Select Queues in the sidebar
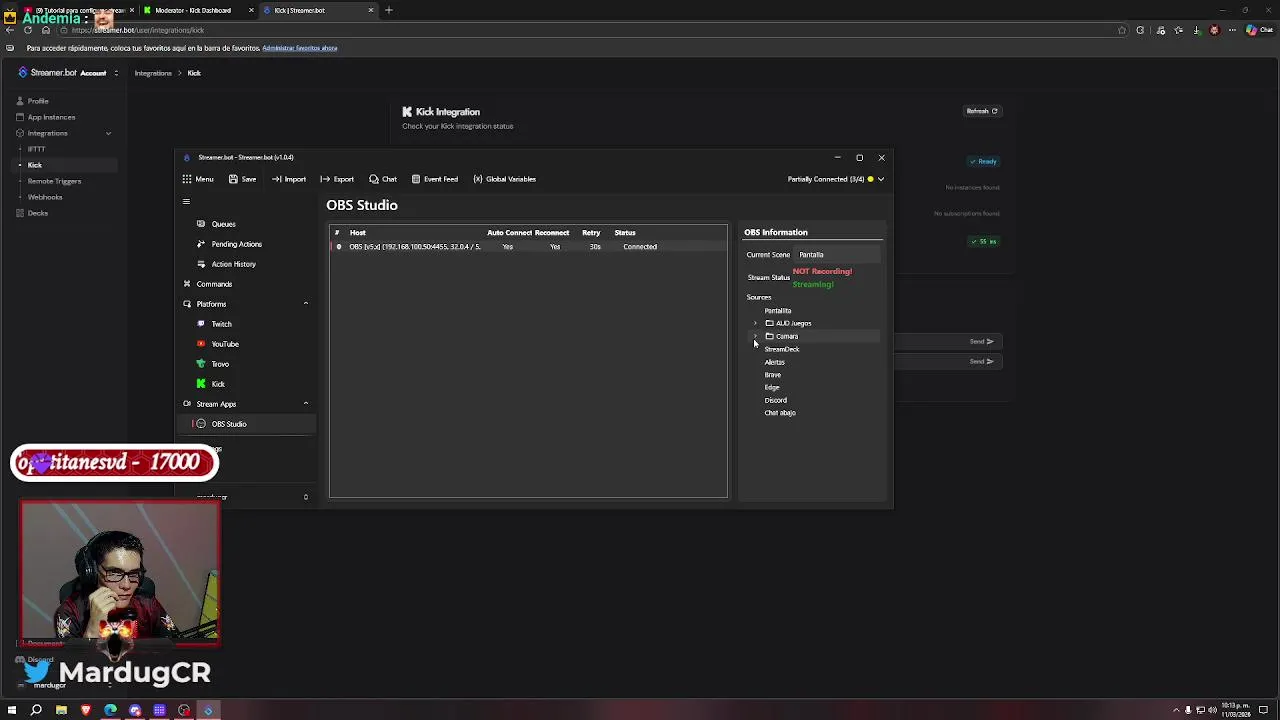This screenshot has width=1280, height=720. coord(223,224)
